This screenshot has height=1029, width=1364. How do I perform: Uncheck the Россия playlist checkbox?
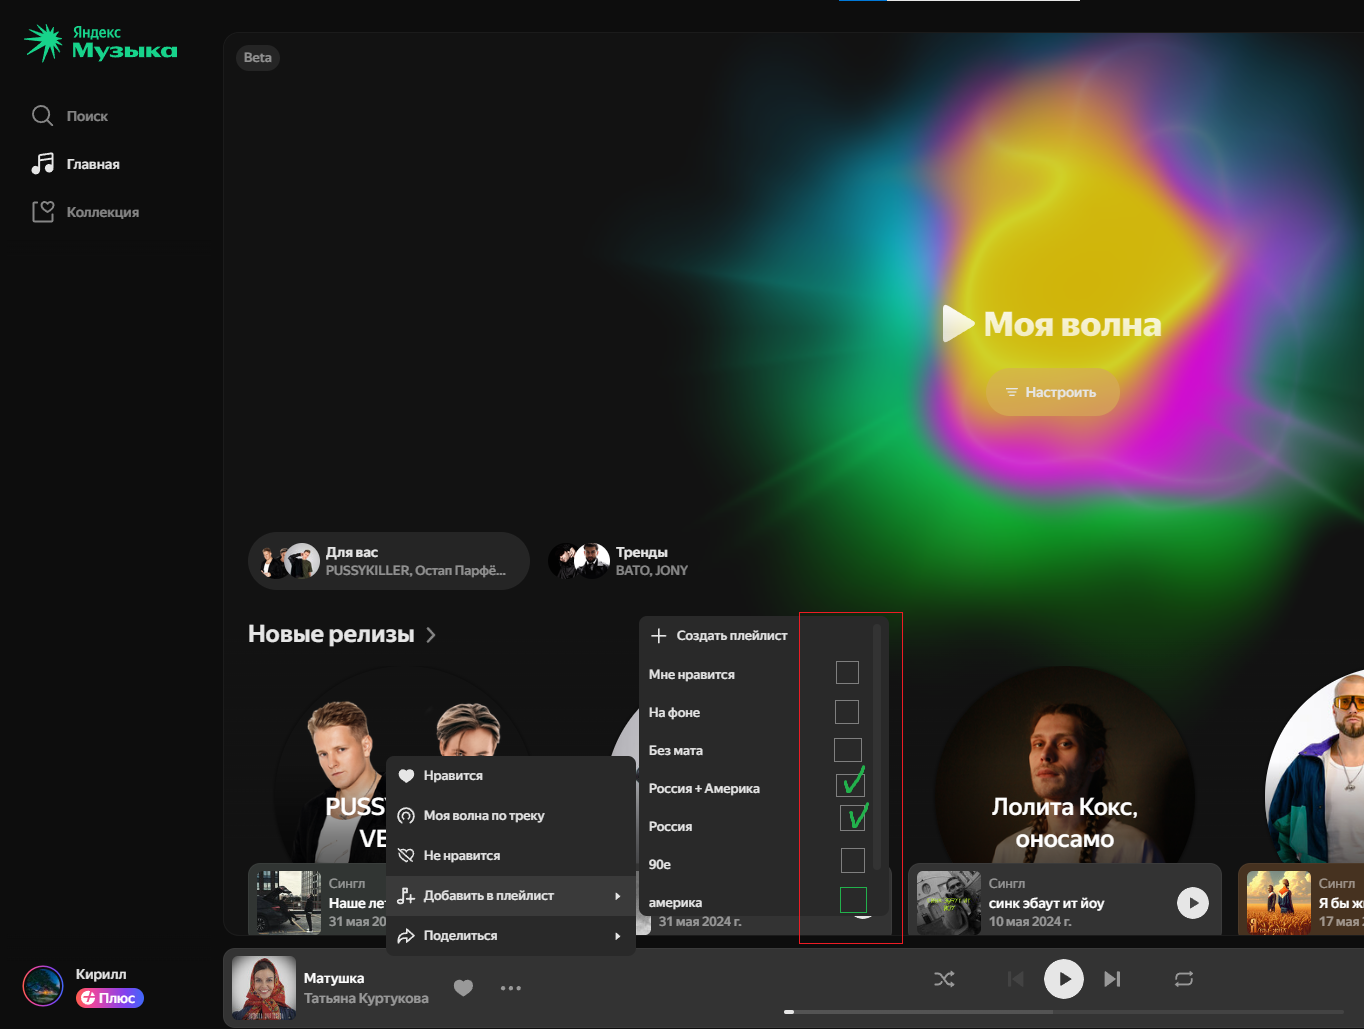(853, 818)
